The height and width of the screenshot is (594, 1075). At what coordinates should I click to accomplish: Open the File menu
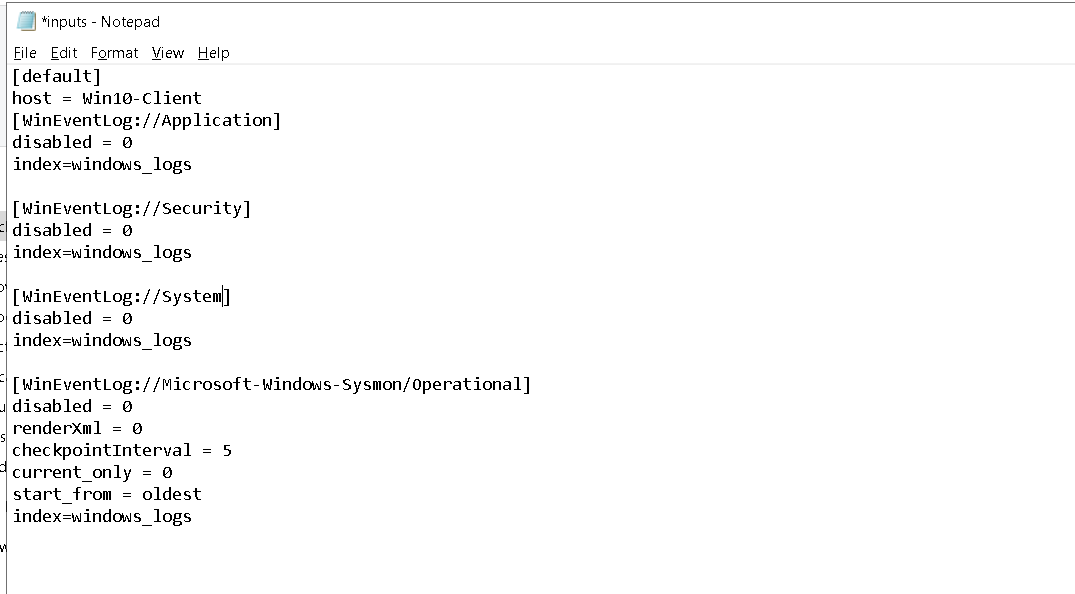(x=25, y=53)
